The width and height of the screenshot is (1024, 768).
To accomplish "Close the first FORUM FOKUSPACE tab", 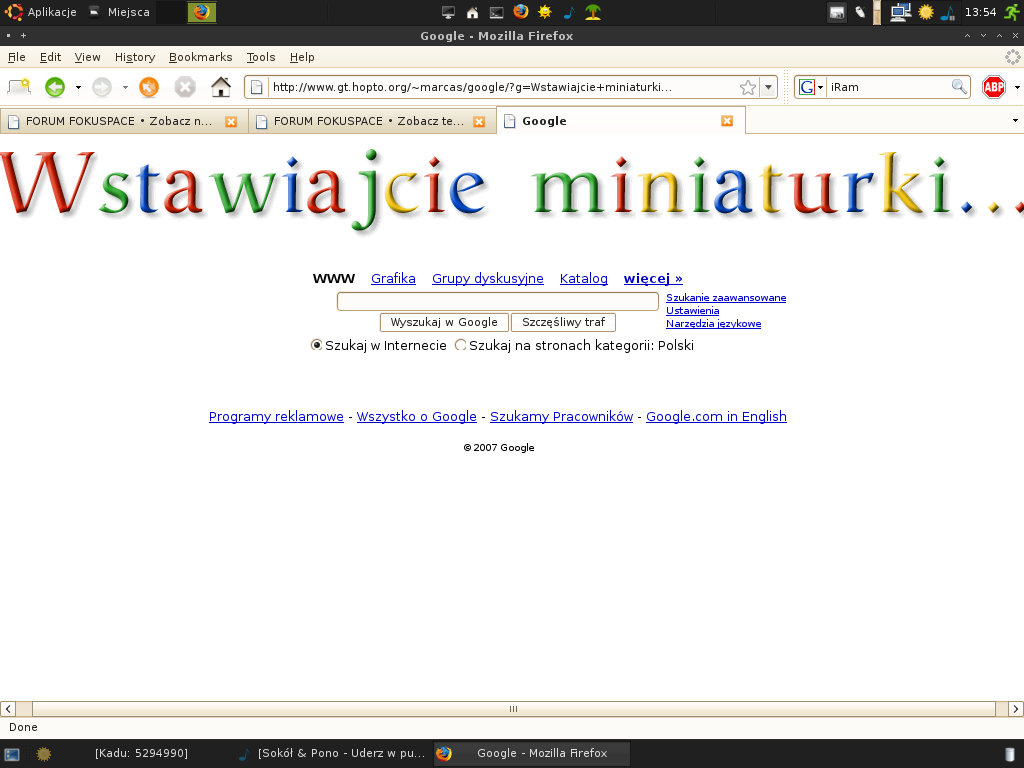I will click(x=231, y=121).
